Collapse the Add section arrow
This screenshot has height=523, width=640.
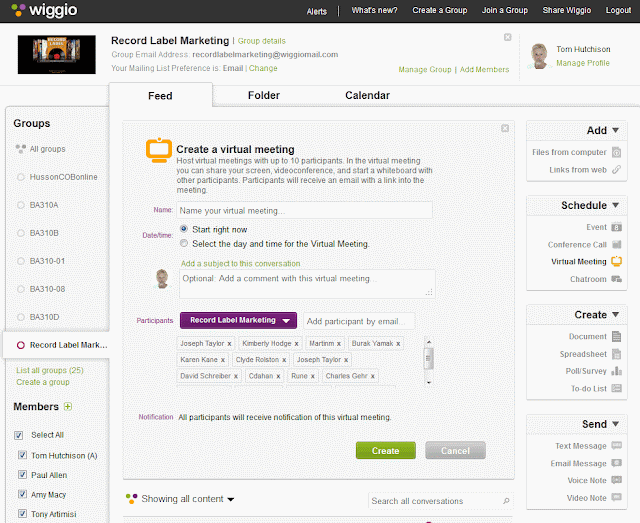coord(616,130)
